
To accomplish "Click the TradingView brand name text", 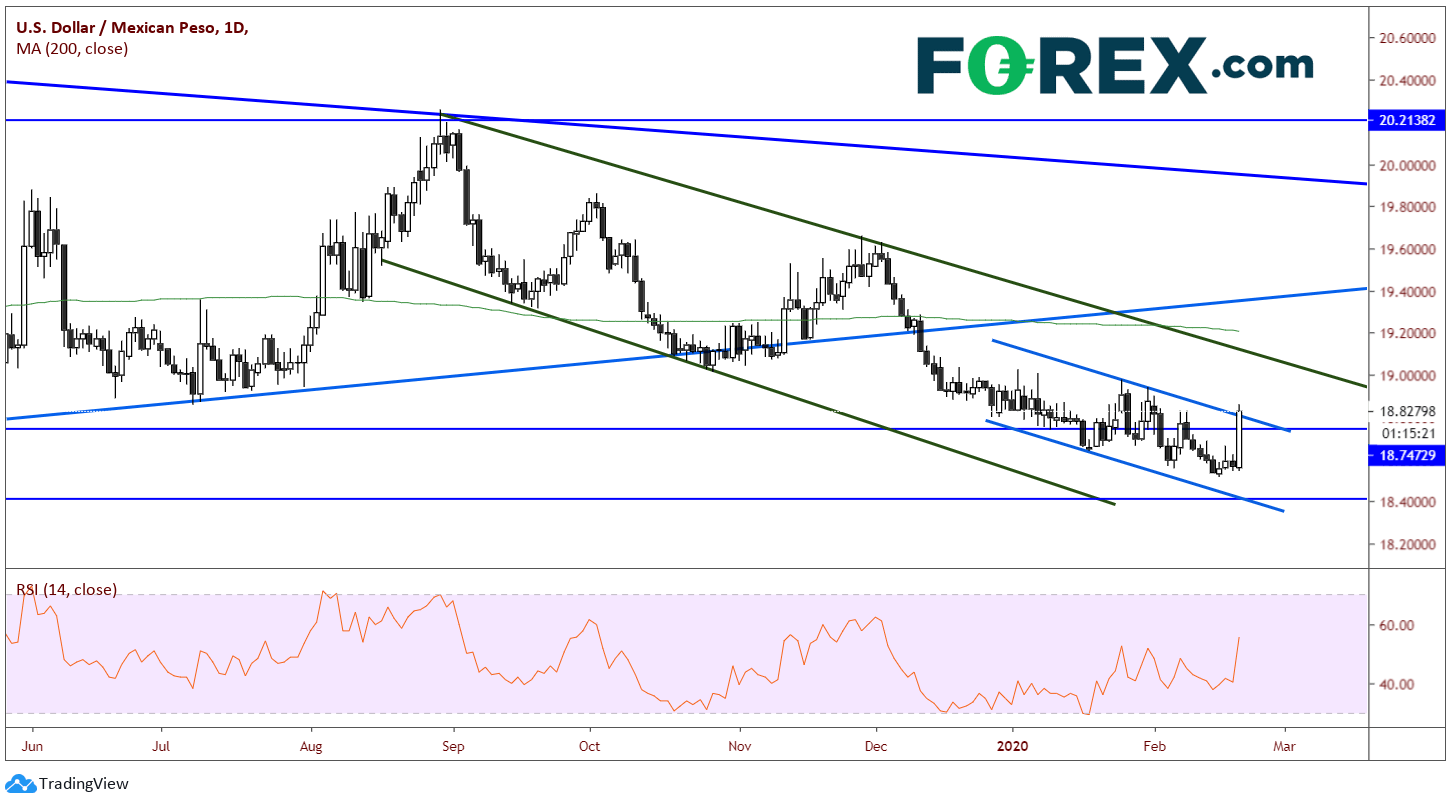I will click(x=84, y=784).
